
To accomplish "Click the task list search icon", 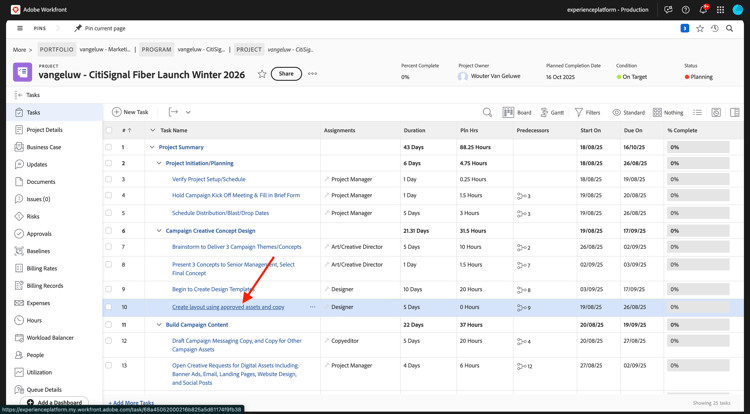I will pos(487,113).
